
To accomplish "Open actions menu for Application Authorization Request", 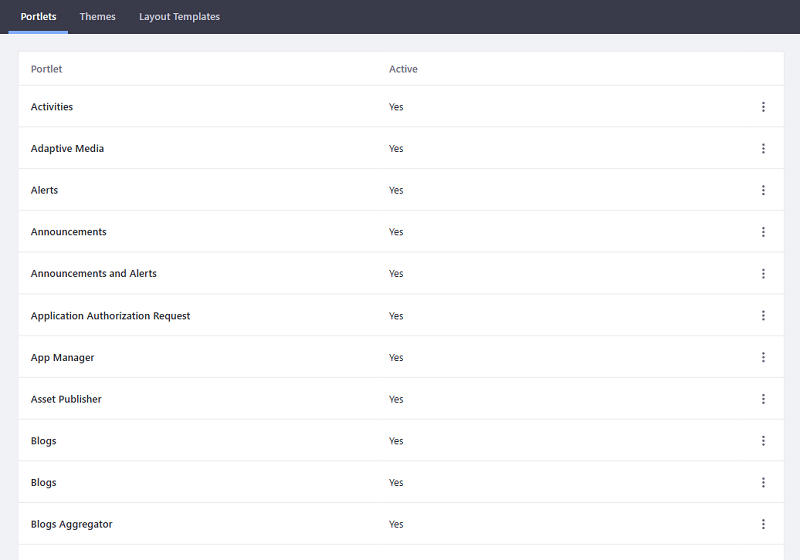I will click(x=763, y=316).
